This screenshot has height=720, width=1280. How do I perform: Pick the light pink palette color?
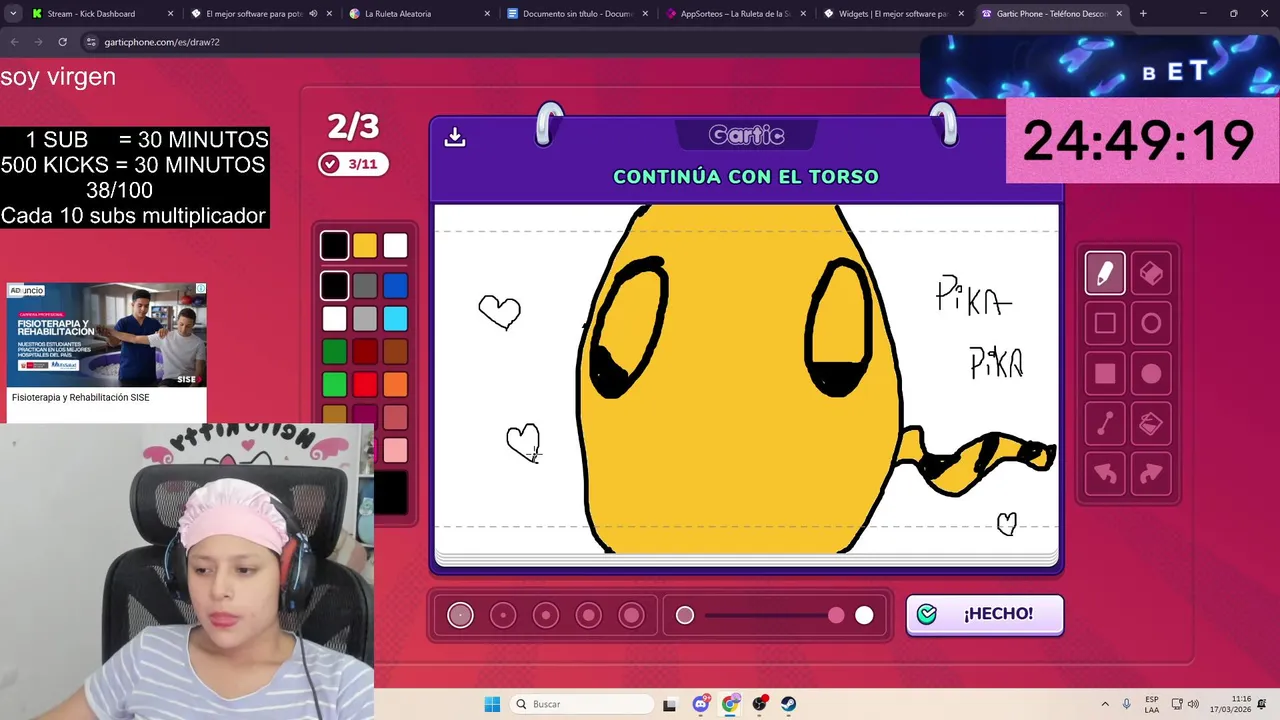click(395, 450)
